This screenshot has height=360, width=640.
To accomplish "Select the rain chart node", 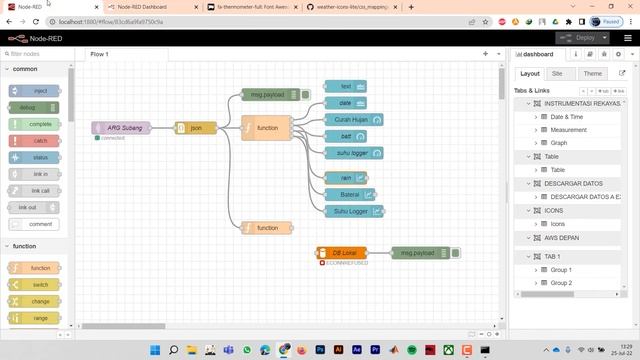I will tap(346, 178).
